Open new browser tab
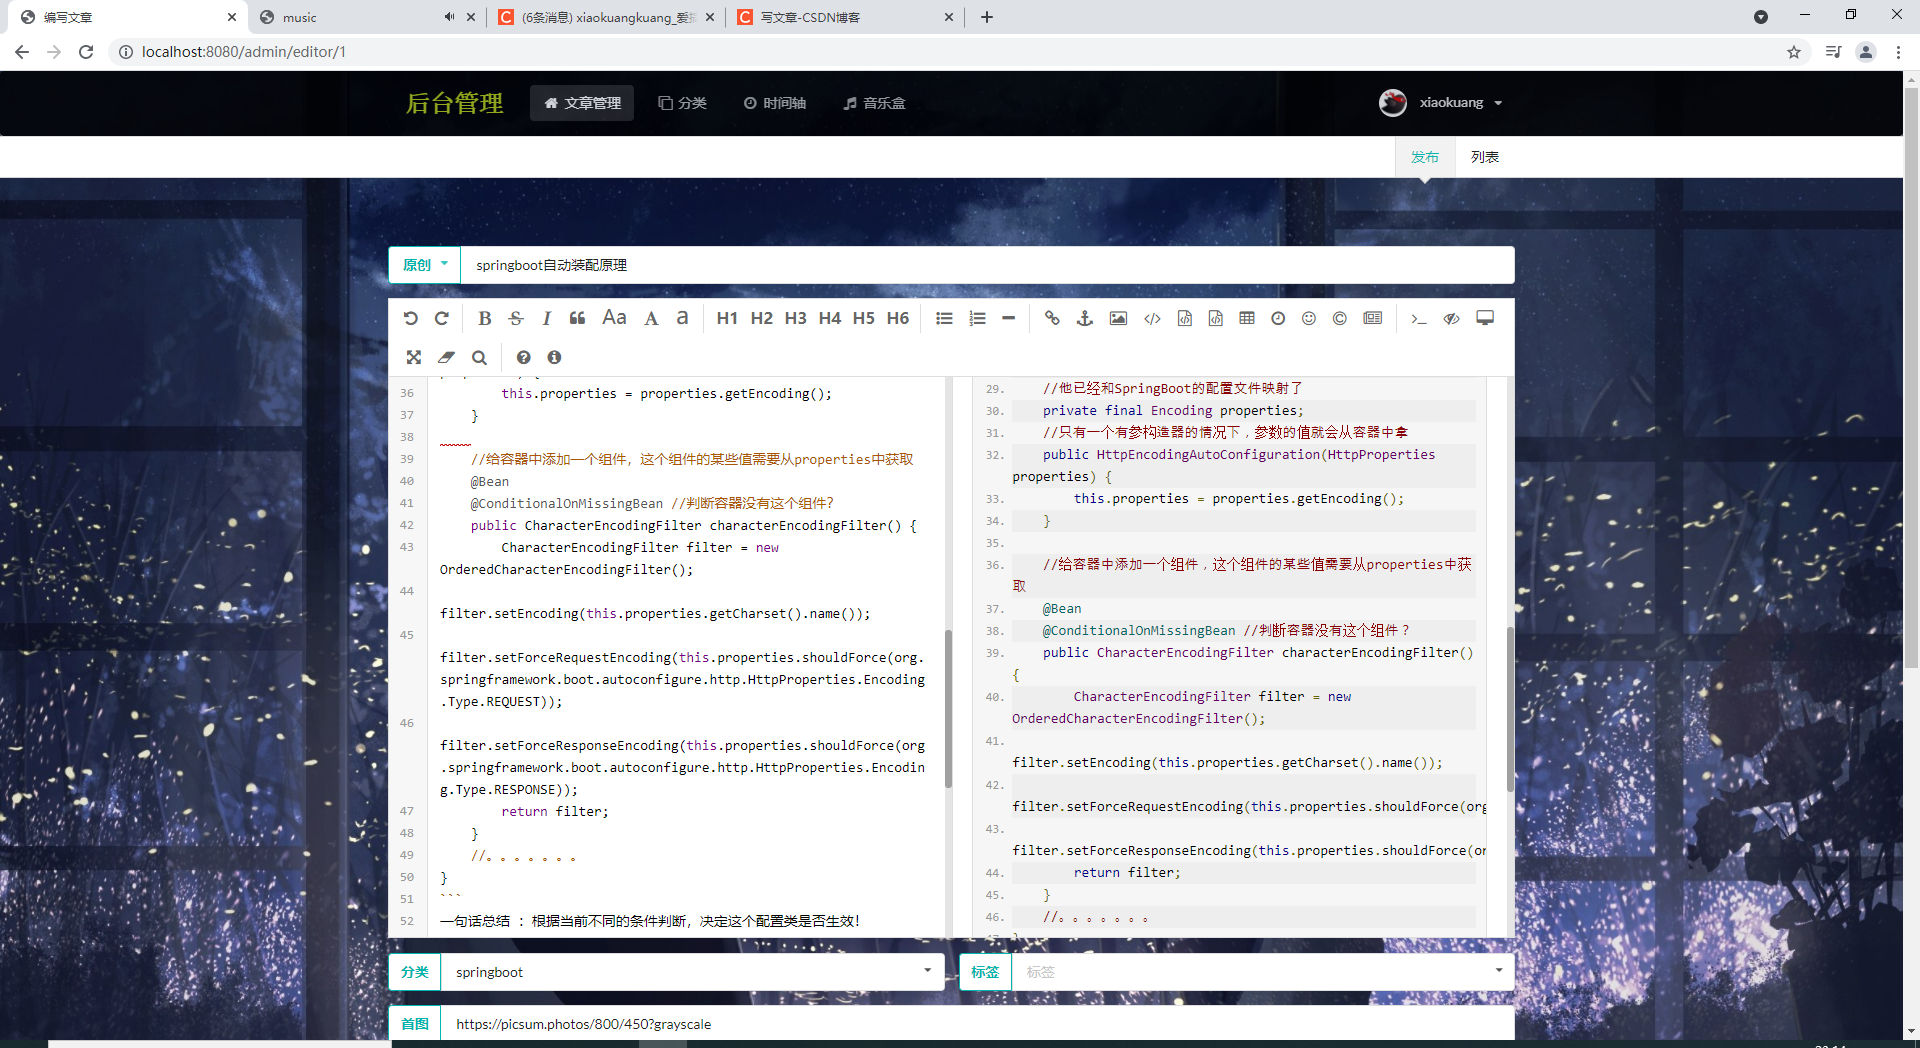Viewport: 1920px width, 1048px height. click(987, 17)
